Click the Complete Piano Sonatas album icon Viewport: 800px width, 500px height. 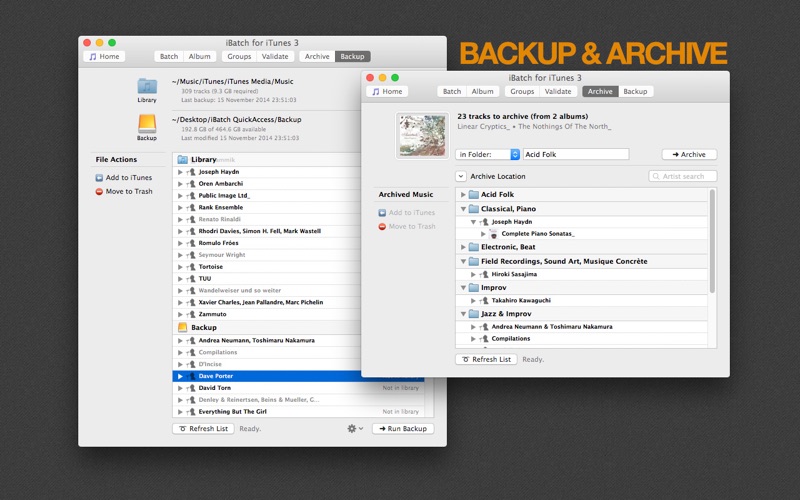coord(493,234)
